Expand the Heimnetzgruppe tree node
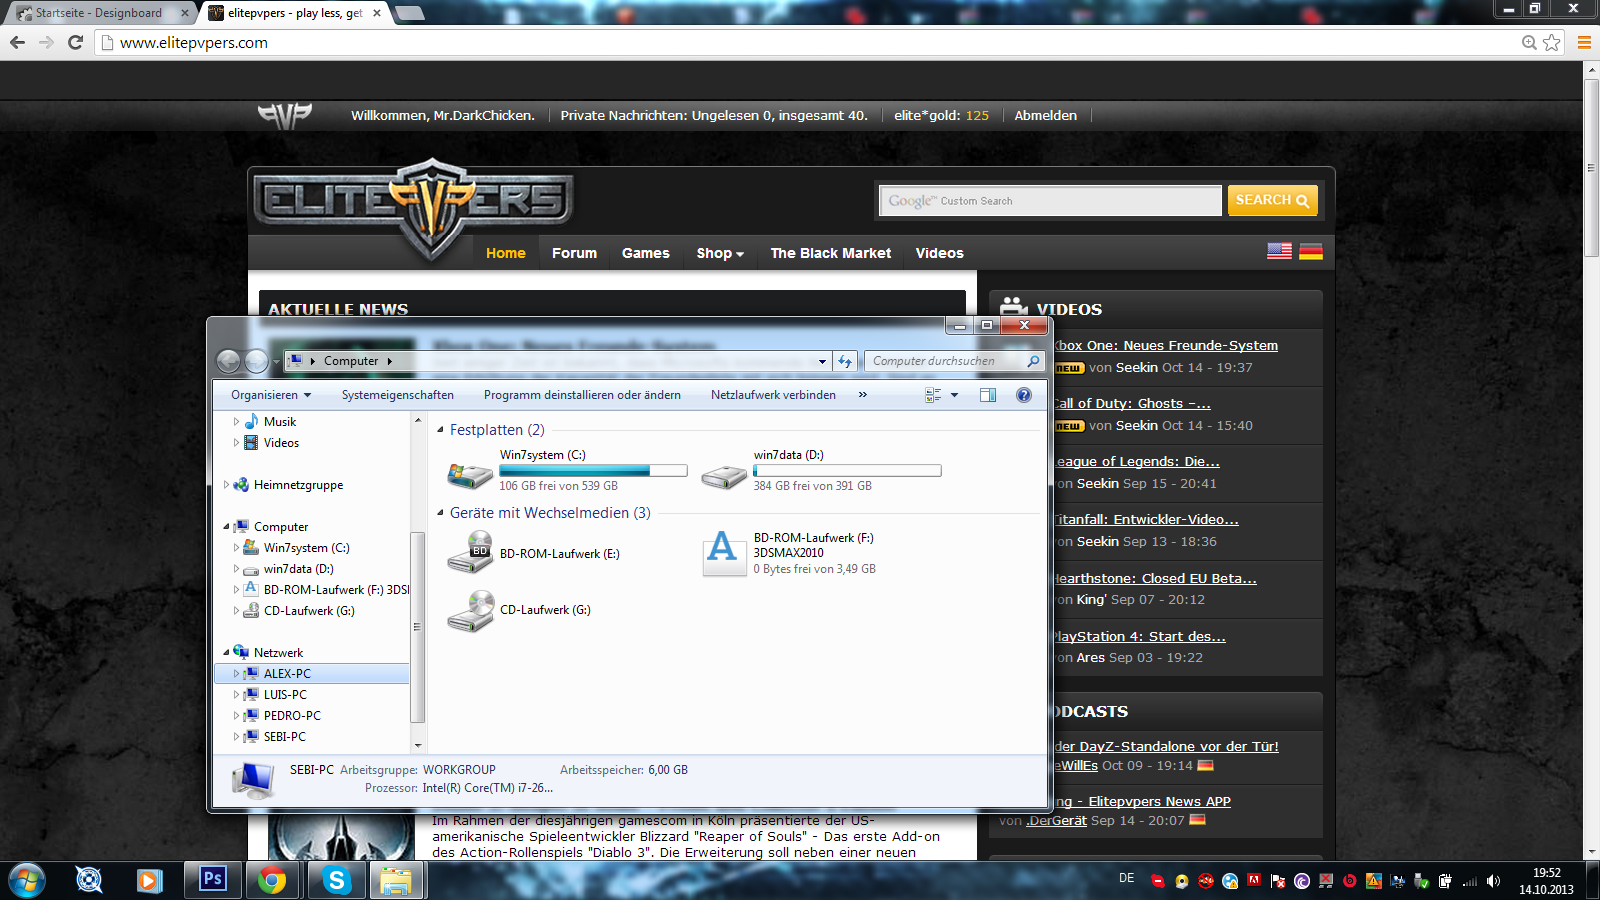1600x900 pixels. pyautogui.click(x=226, y=485)
